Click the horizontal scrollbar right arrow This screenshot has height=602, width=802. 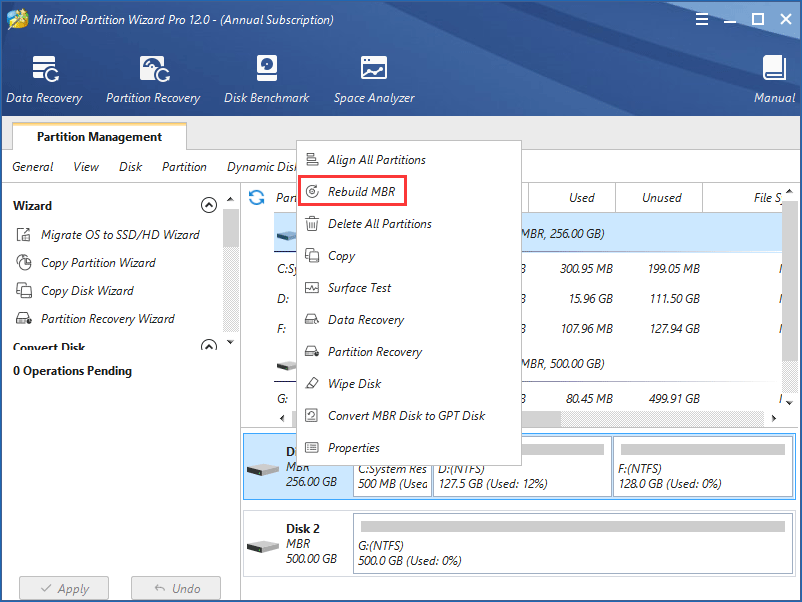(x=774, y=418)
